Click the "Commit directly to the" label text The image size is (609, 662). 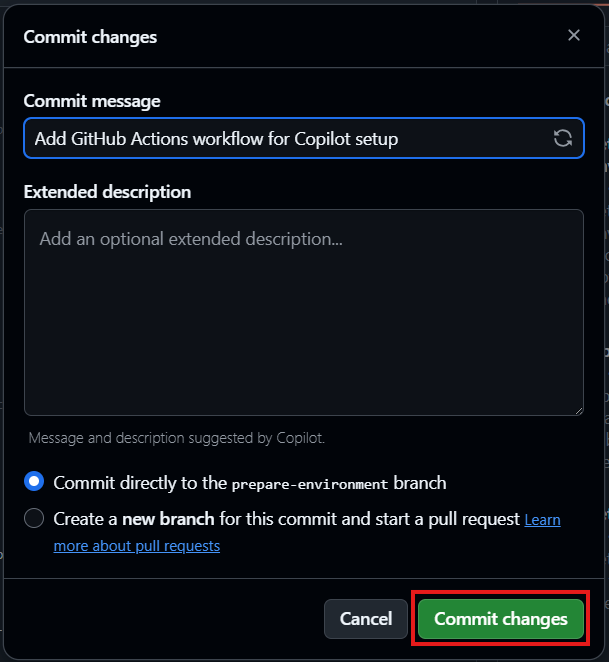(x=140, y=483)
